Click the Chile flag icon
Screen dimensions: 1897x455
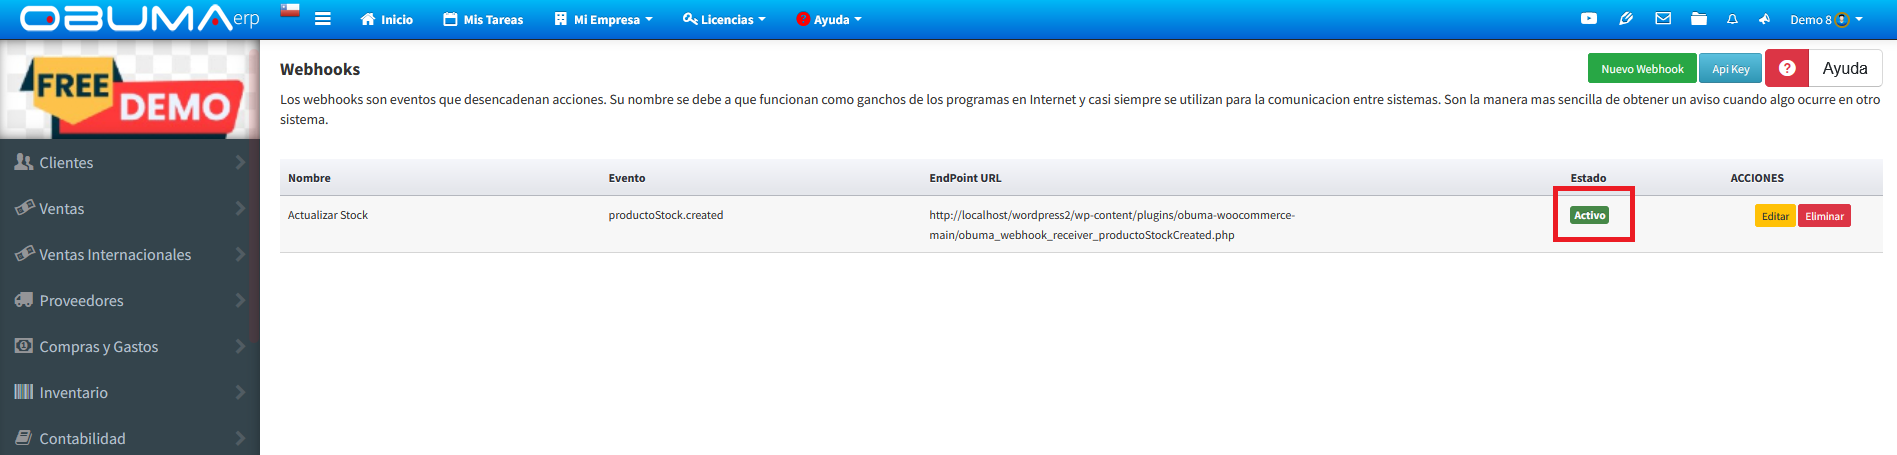[x=290, y=11]
